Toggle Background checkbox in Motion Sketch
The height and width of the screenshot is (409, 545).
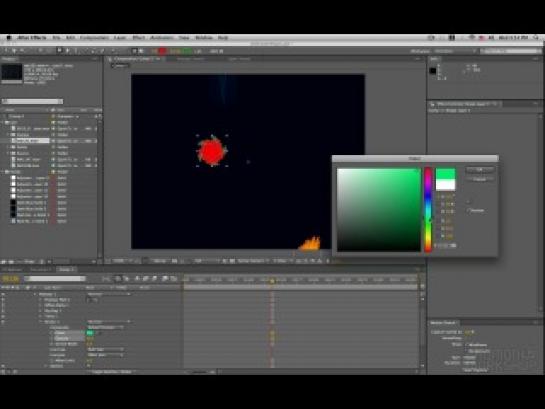pos(466,351)
